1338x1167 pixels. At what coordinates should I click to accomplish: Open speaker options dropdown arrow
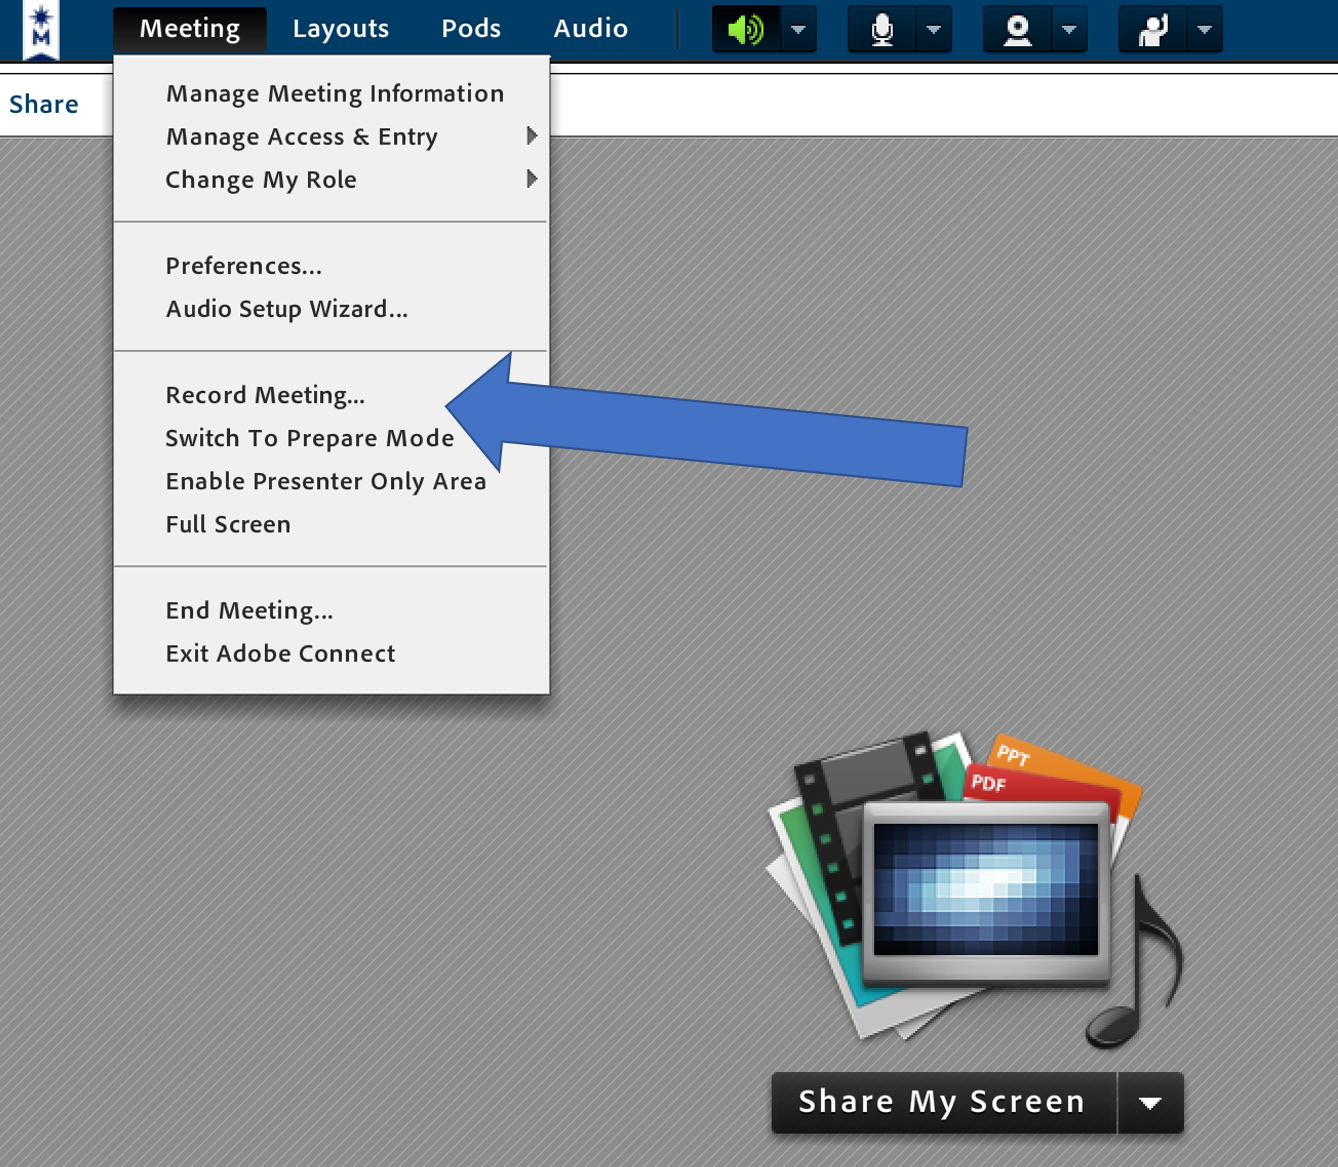pos(798,30)
